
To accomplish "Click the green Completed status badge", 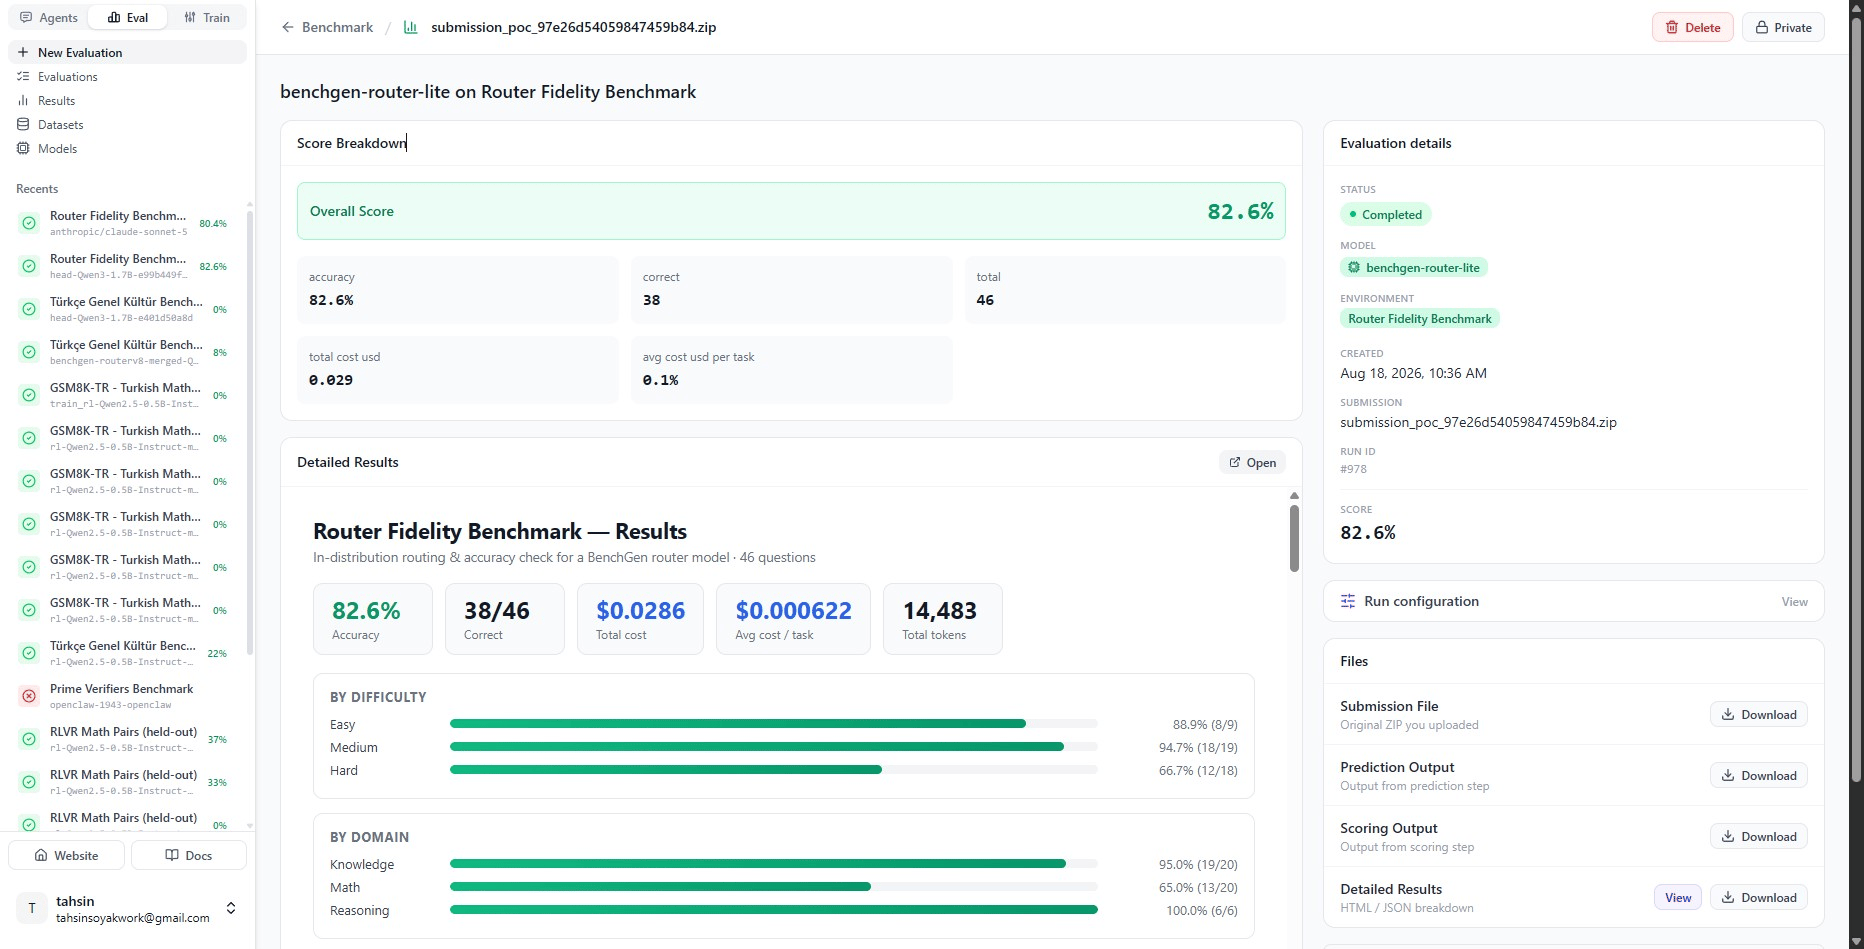I will pyautogui.click(x=1386, y=214).
